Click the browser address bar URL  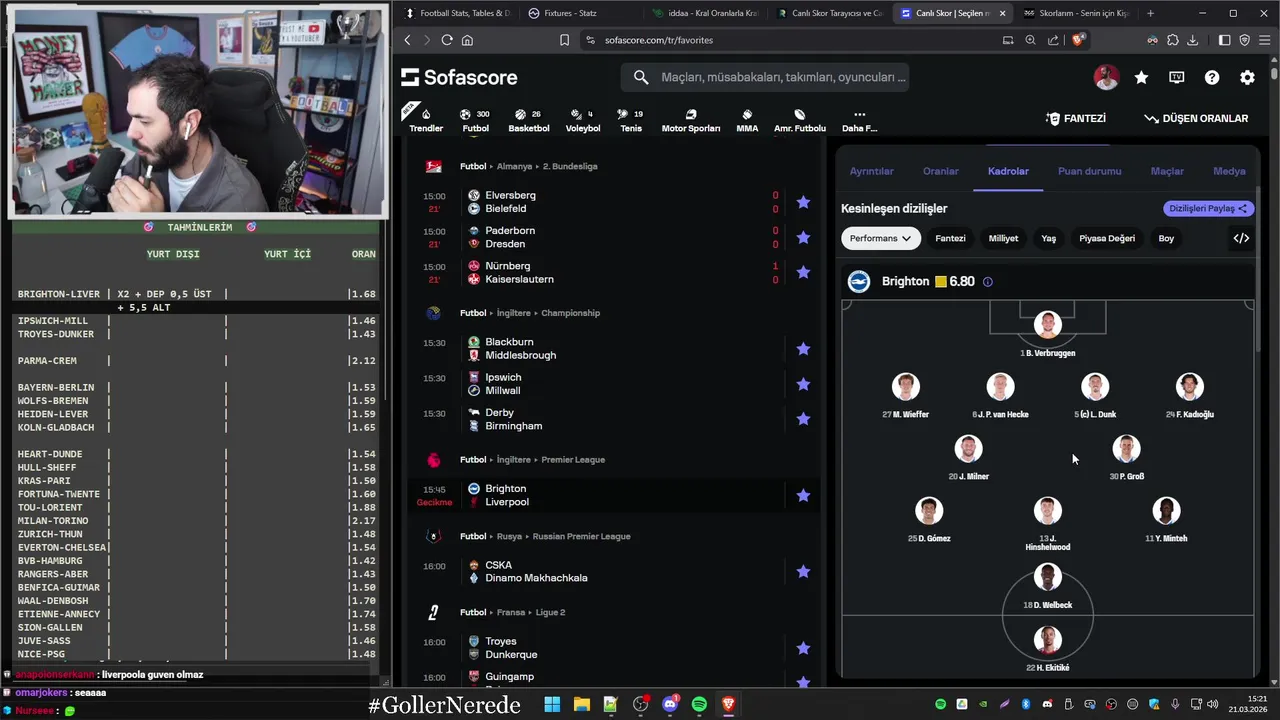(x=659, y=40)
